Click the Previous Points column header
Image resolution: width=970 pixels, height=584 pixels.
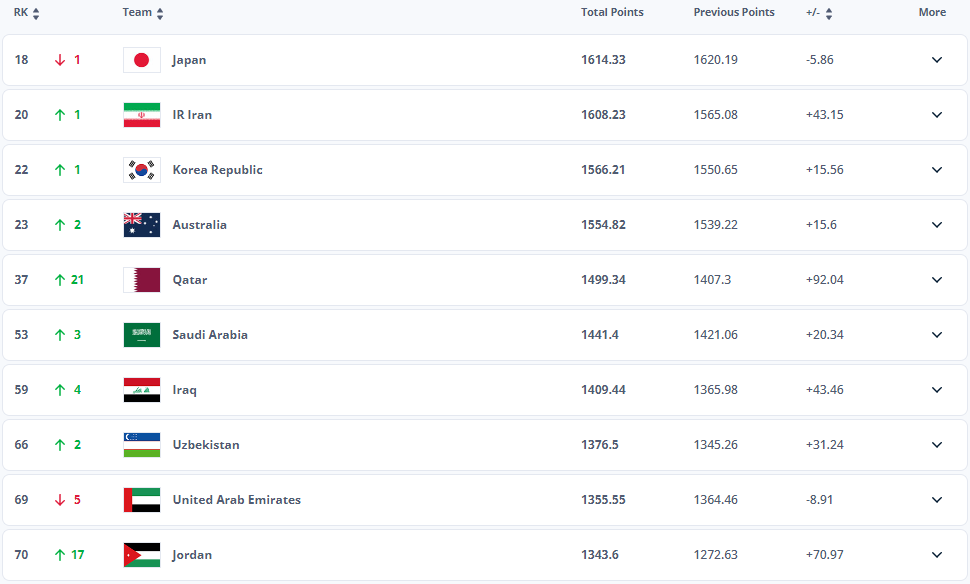click(x=734, y=12)
